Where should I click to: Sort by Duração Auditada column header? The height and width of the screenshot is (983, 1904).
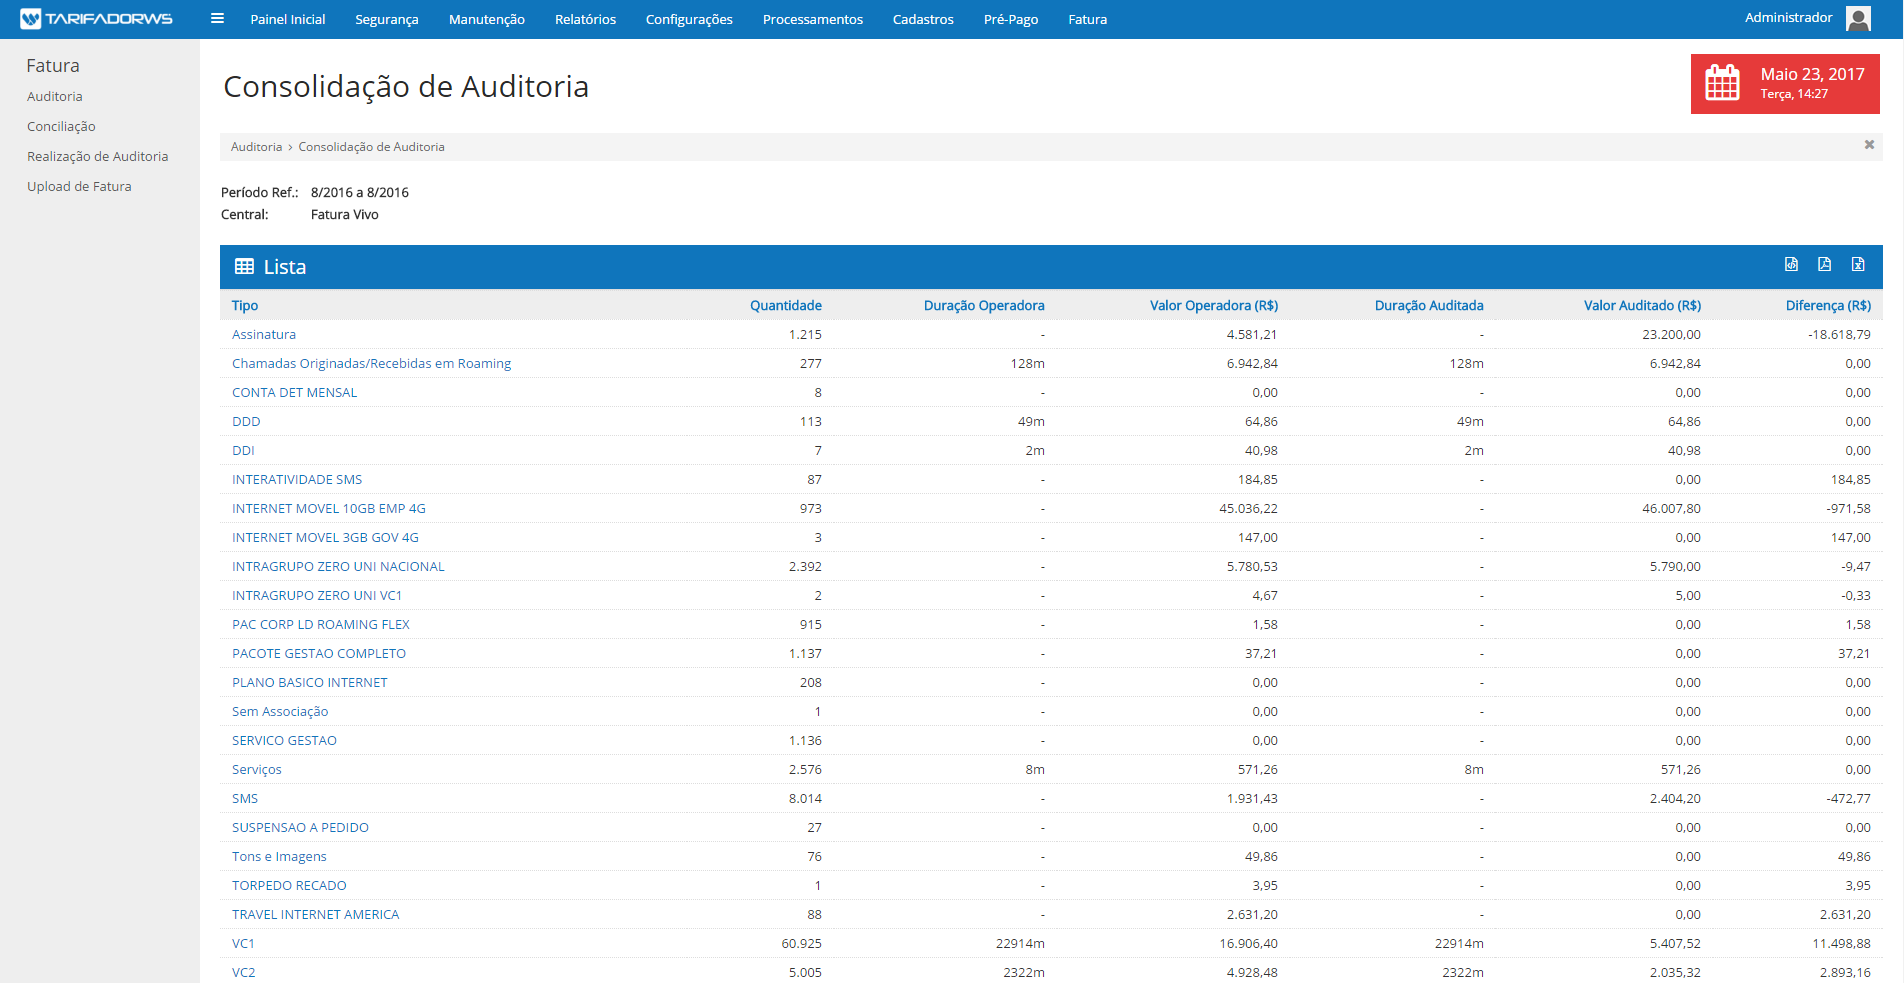1429,305
